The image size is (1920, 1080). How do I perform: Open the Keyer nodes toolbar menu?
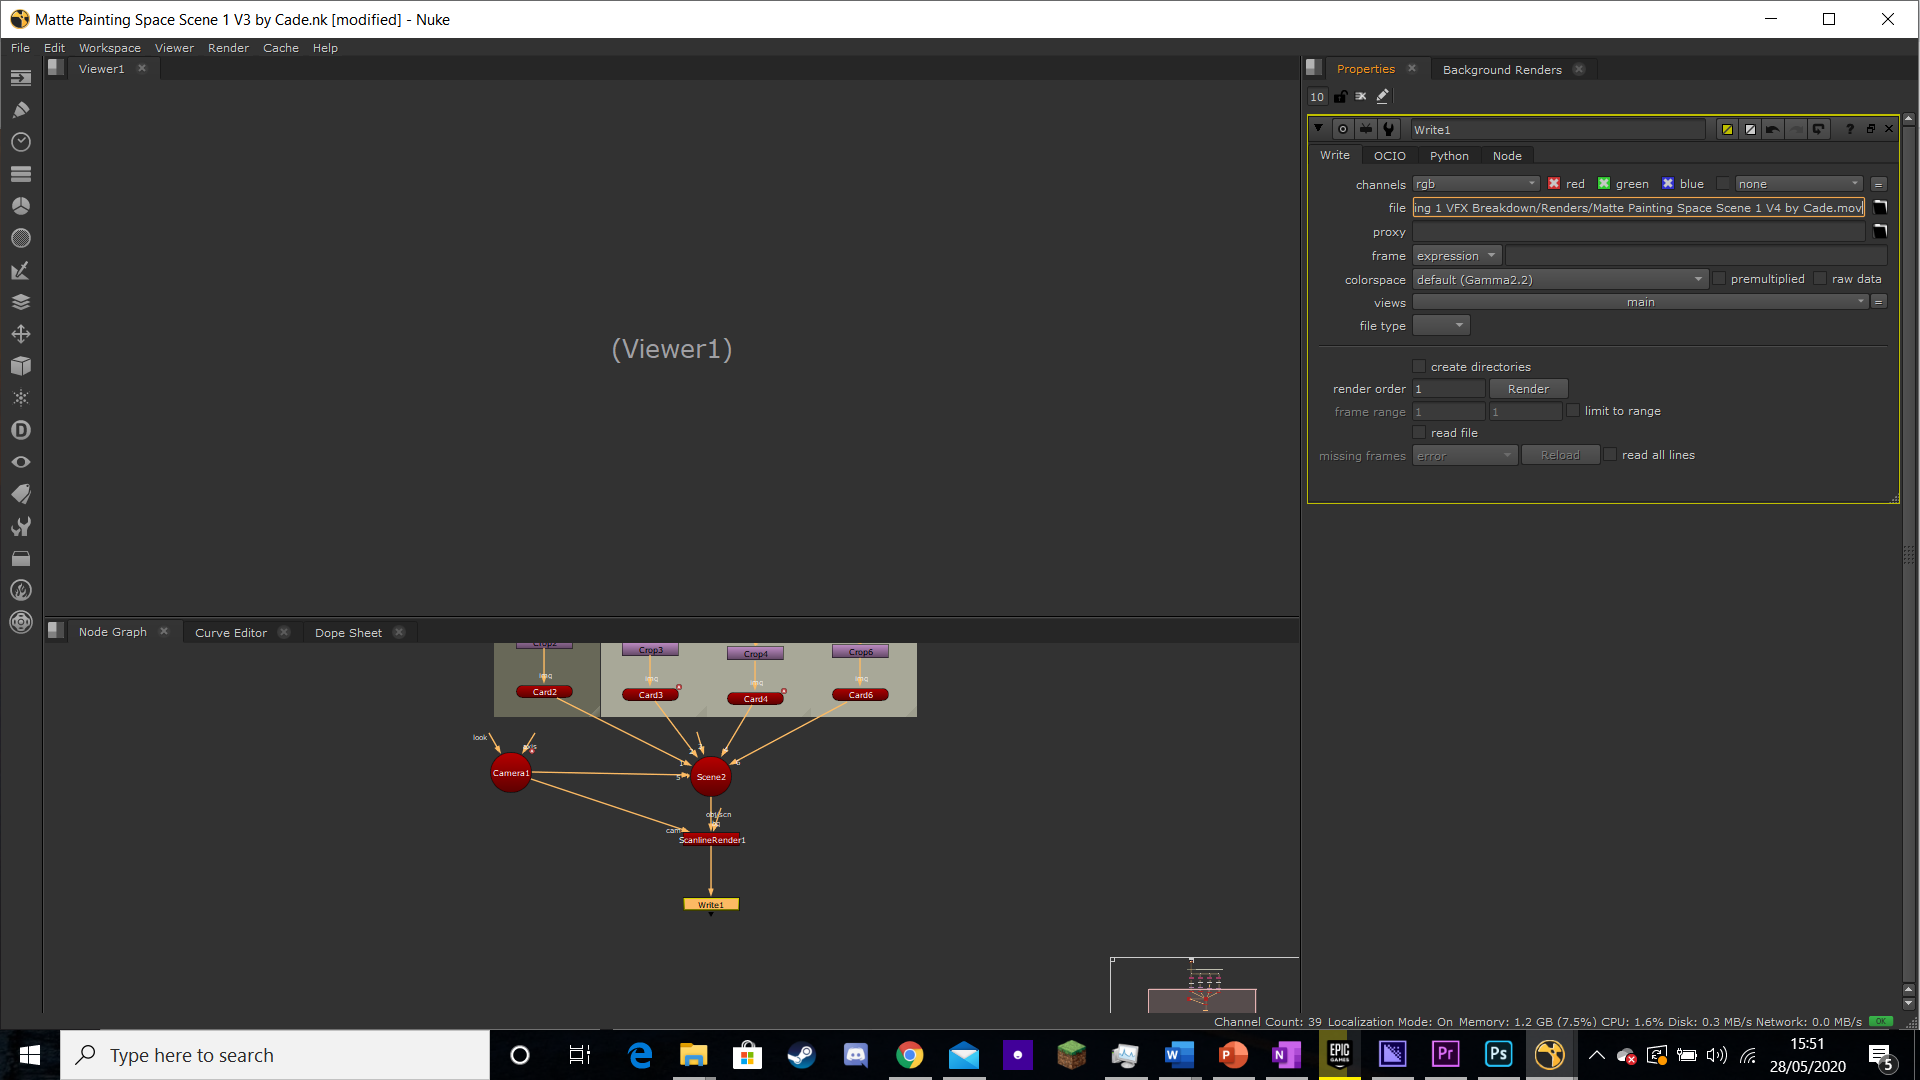(x=21, y=270)
